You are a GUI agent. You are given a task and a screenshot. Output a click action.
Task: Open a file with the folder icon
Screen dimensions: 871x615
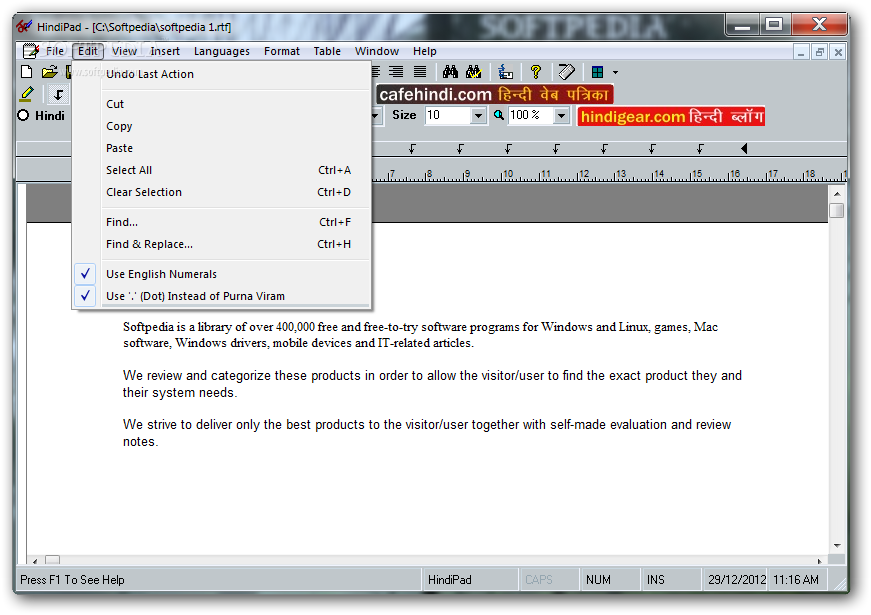tap(49, 72)
